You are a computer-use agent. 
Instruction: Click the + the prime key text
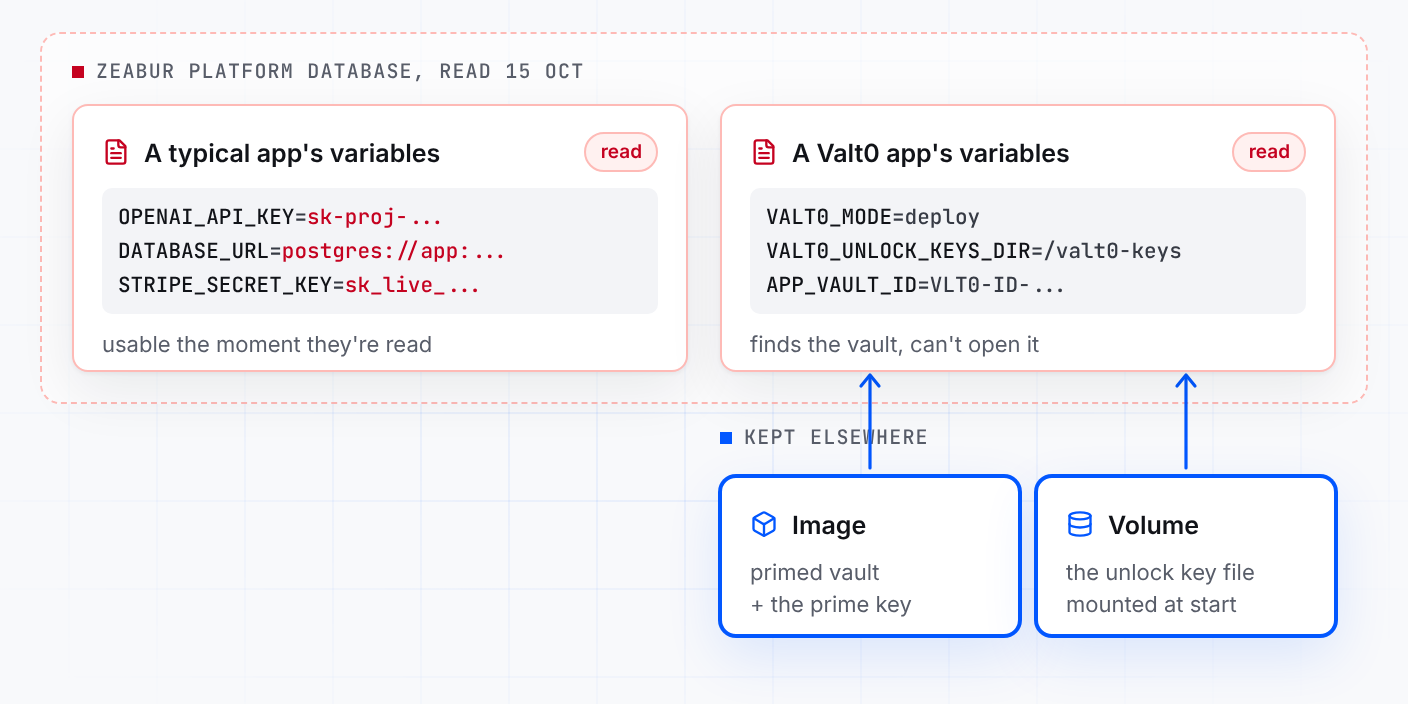tap(831, 605)
